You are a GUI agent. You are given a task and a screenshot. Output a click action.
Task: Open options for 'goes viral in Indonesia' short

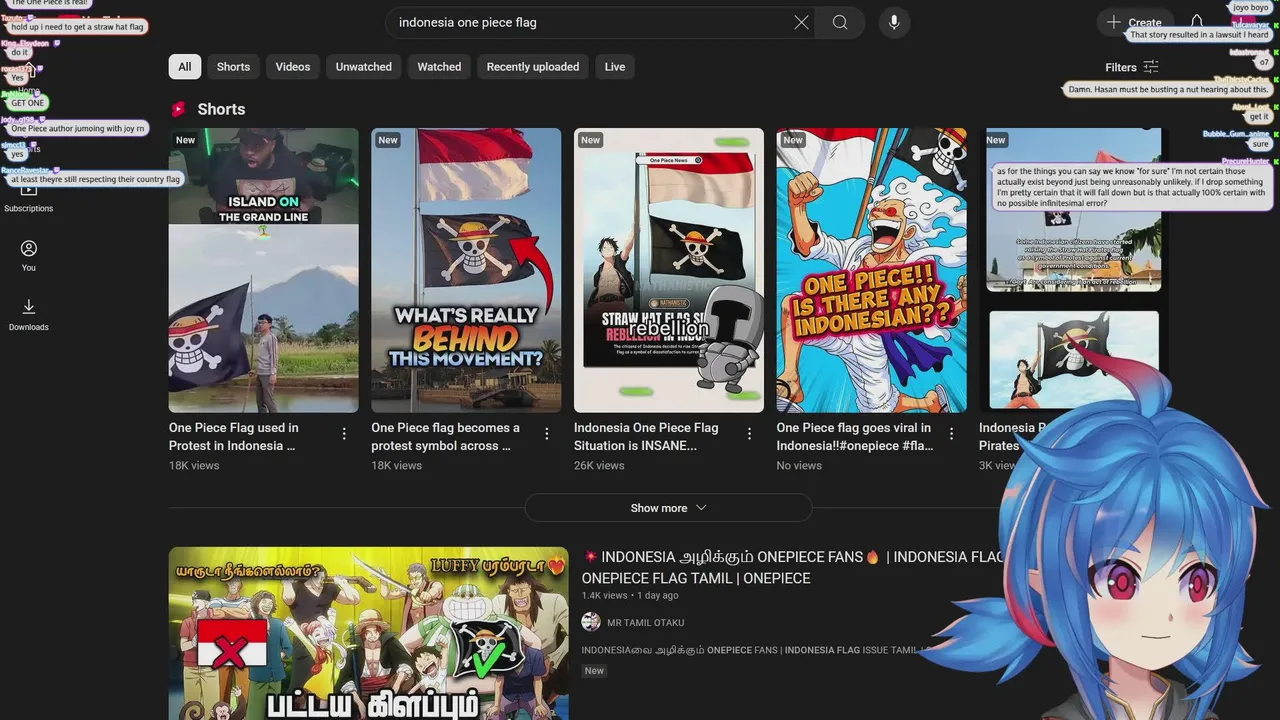click(x=952, y=434)
